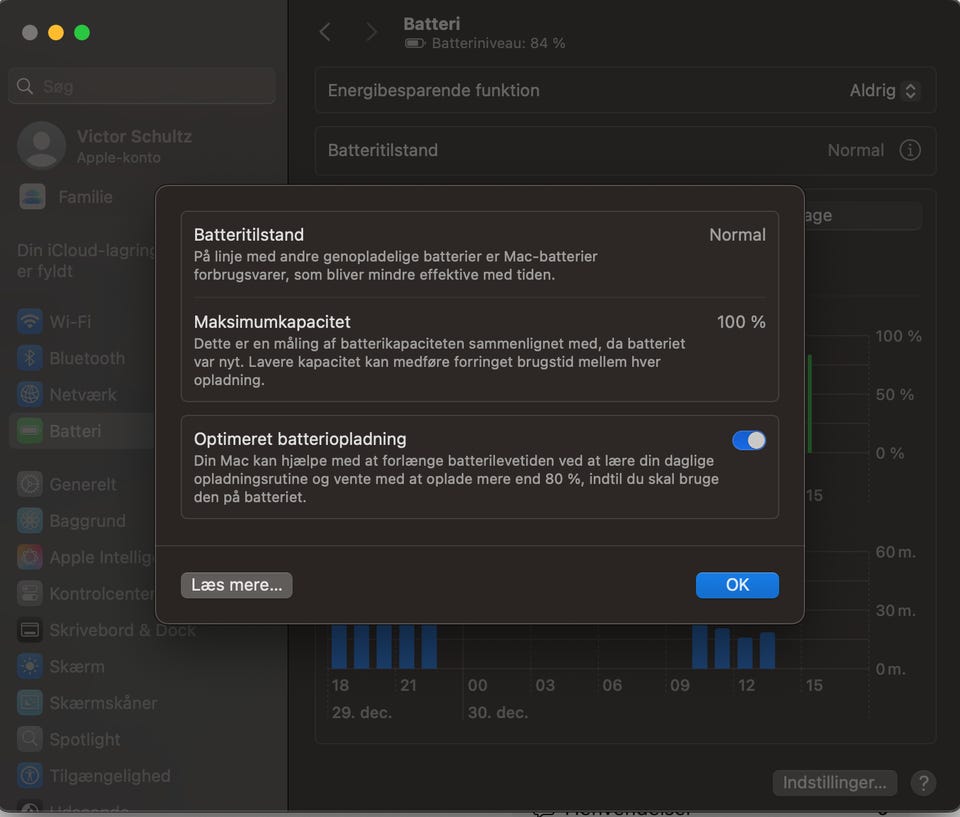960x817 pixels.
Task: Click the Søg search field
Action: pos(142,87)
